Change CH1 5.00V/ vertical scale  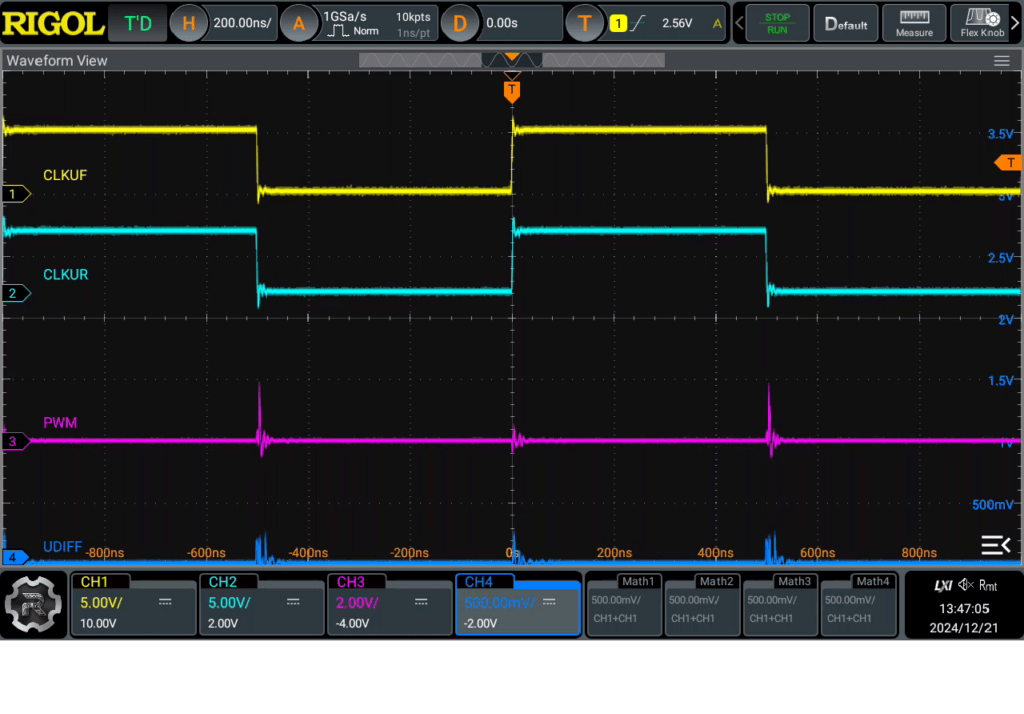101,602
